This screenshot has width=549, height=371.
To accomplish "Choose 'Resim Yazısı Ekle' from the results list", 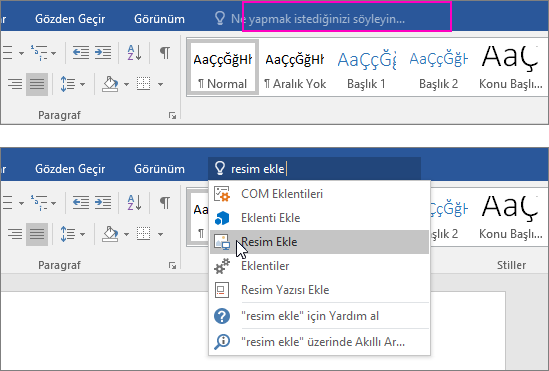I will pyautogui.click(x=319, y=290).
